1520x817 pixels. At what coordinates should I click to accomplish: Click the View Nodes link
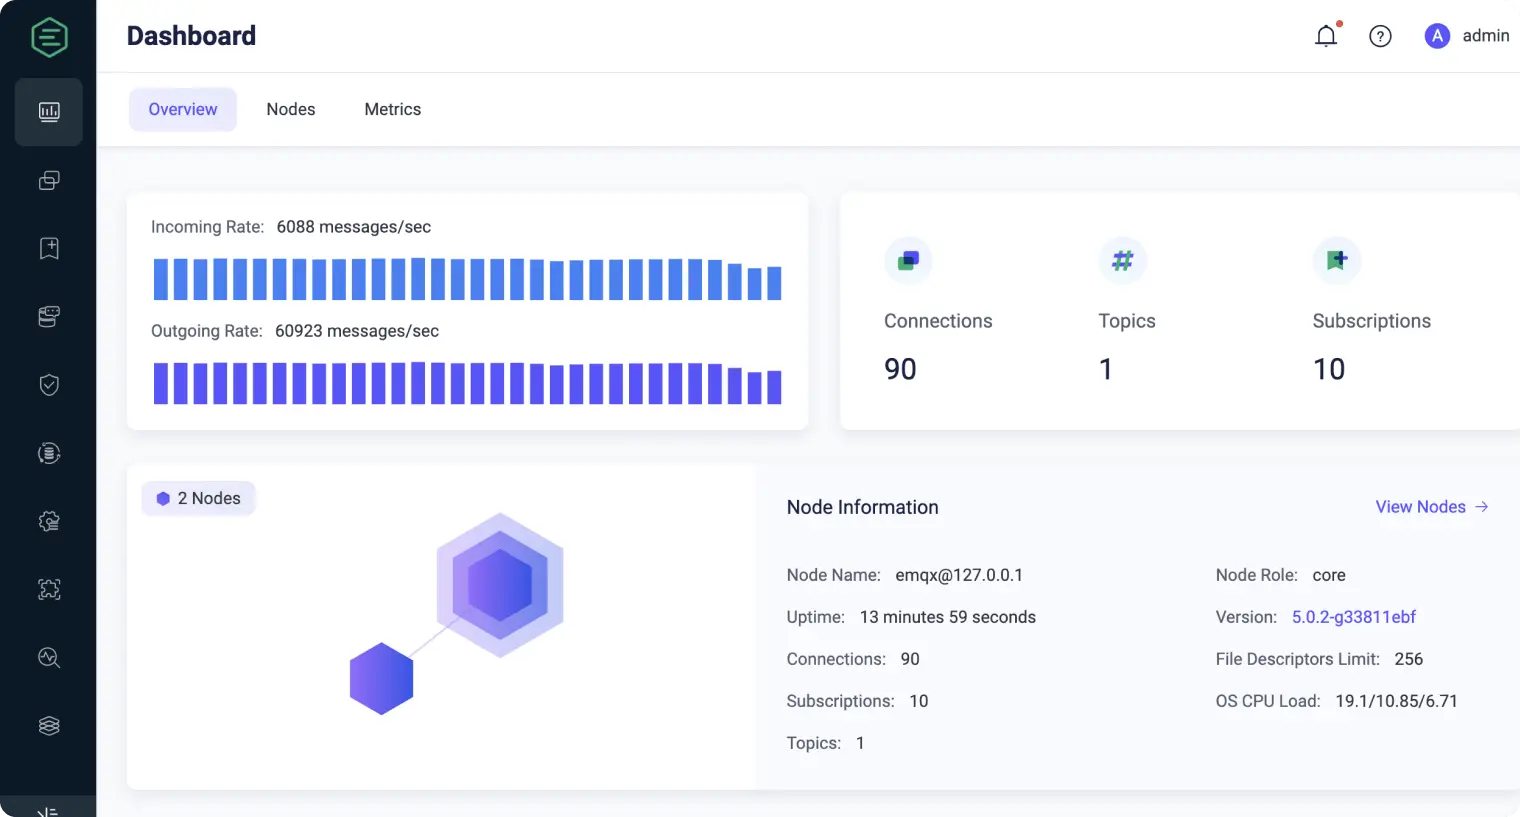[x=1431, y=507]
